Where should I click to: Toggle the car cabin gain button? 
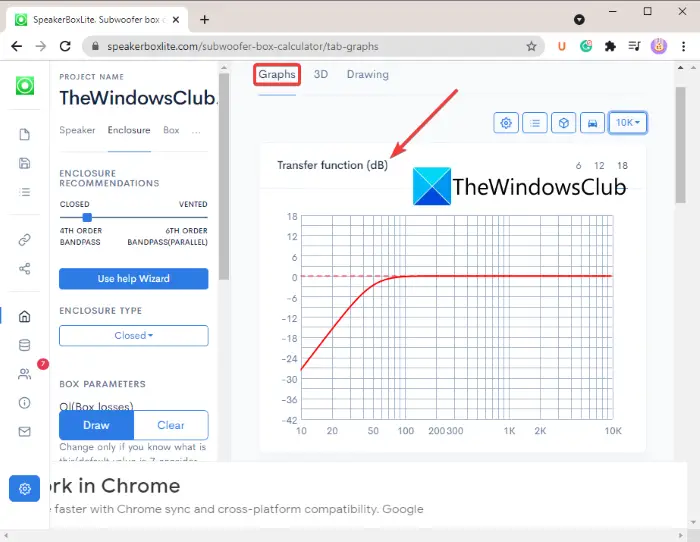pos(592,122)
